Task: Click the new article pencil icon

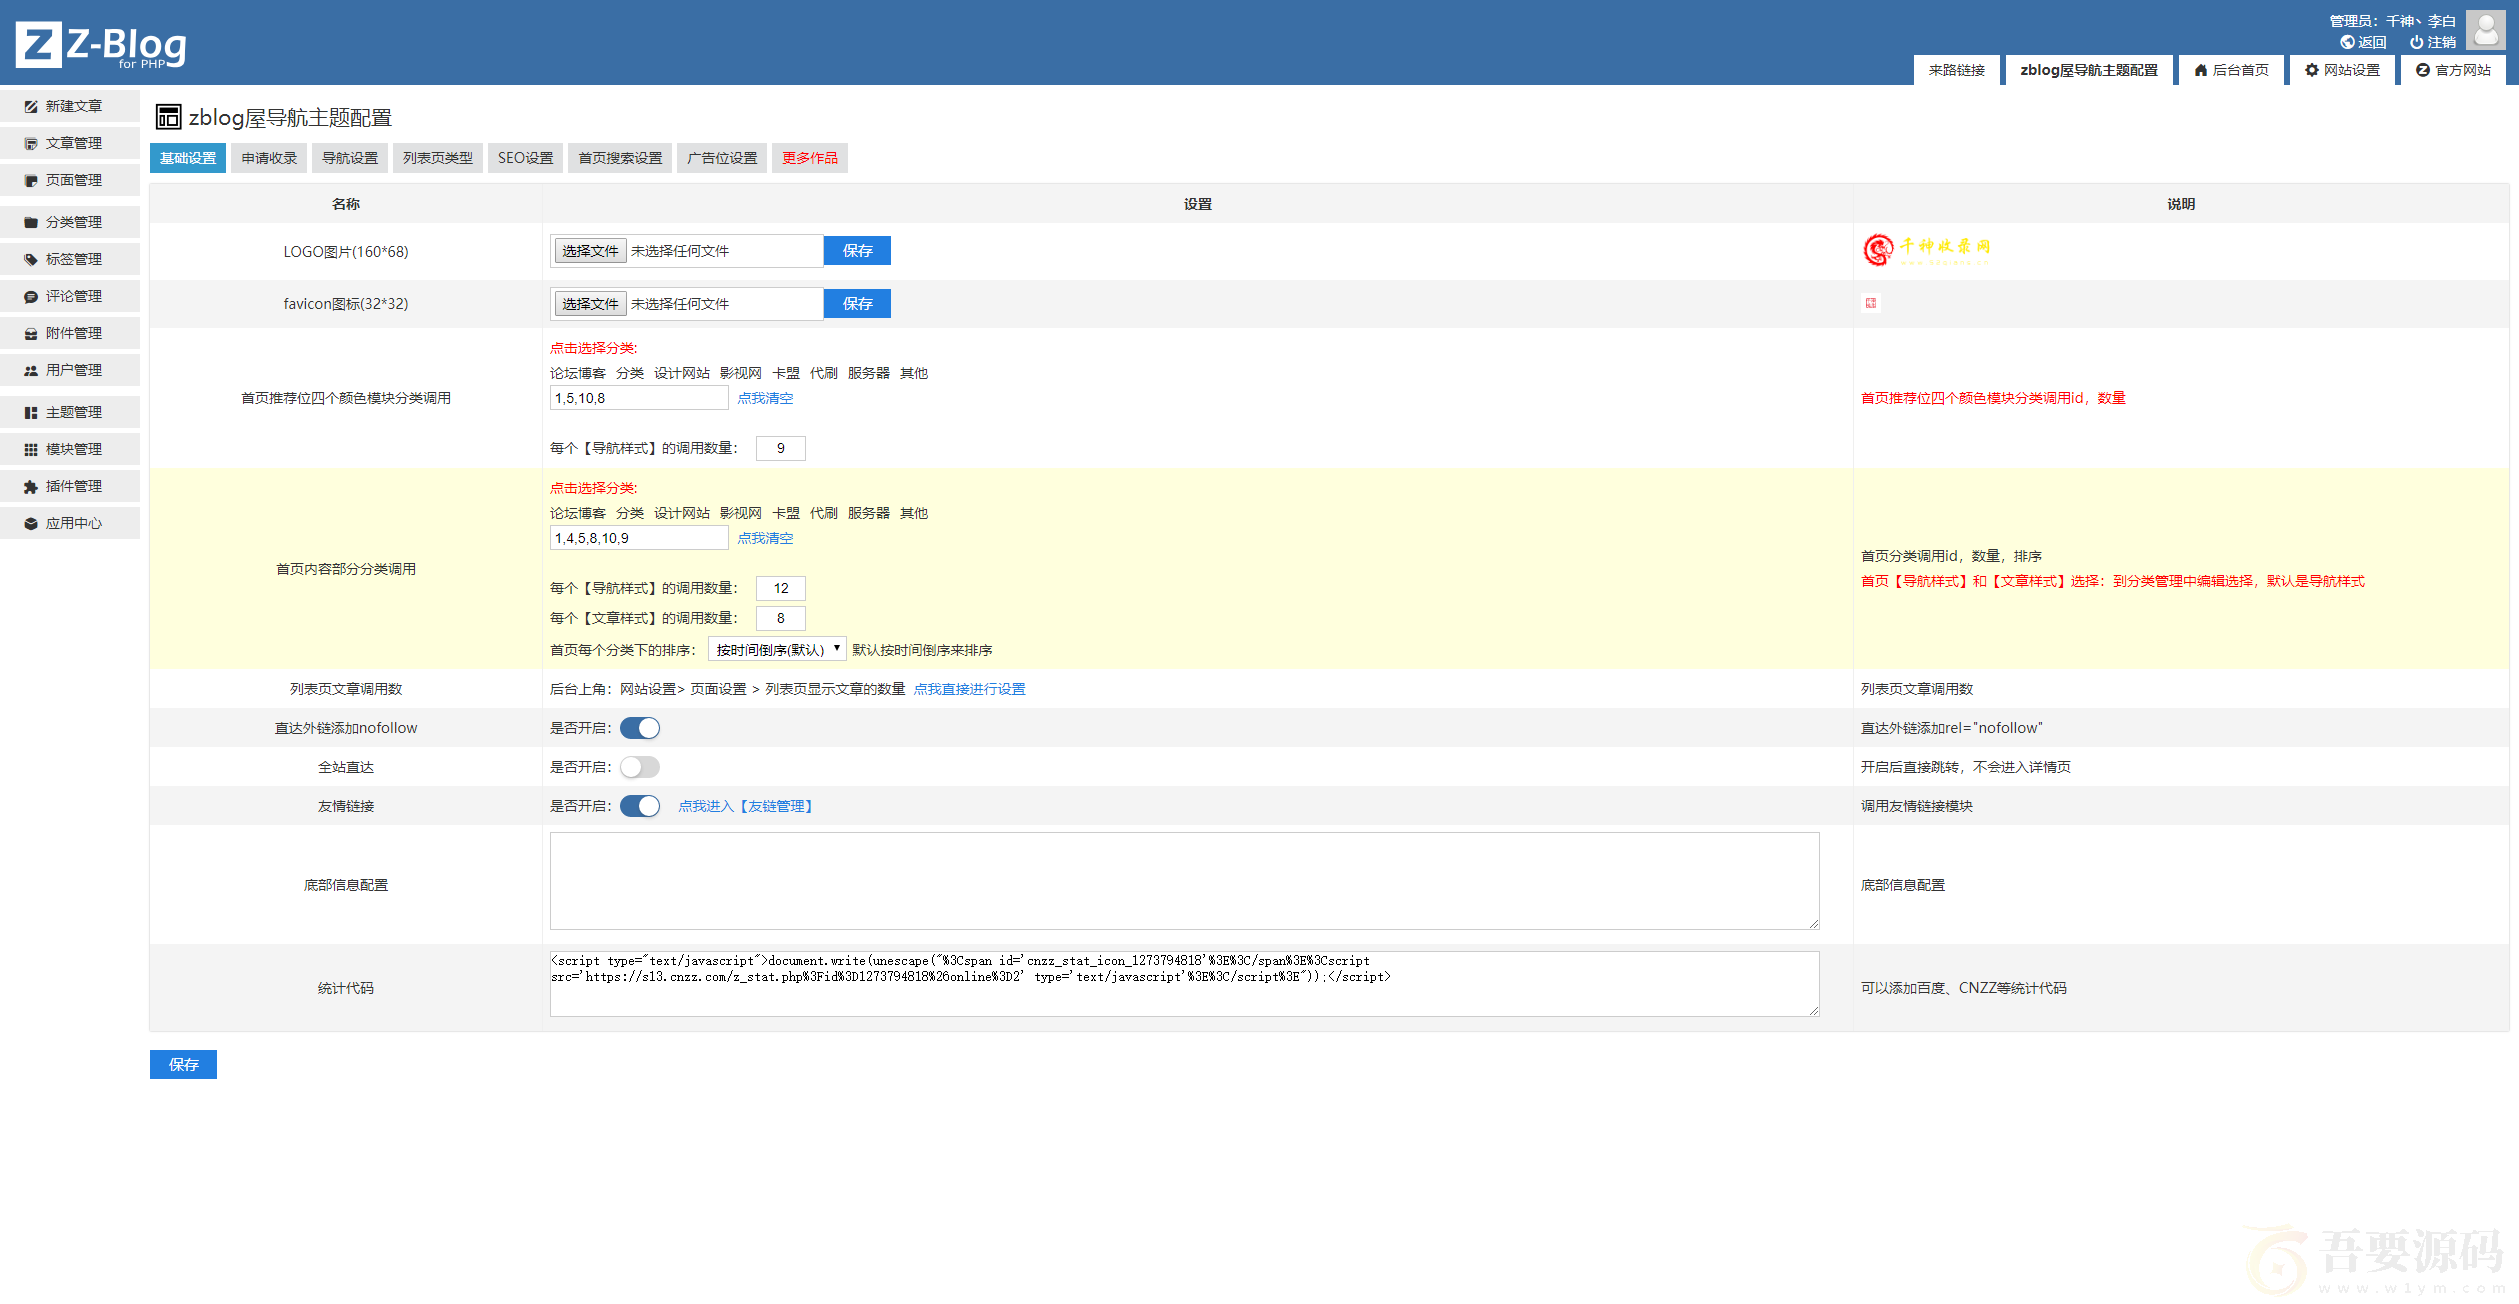Action: click(x=31, y=106)
